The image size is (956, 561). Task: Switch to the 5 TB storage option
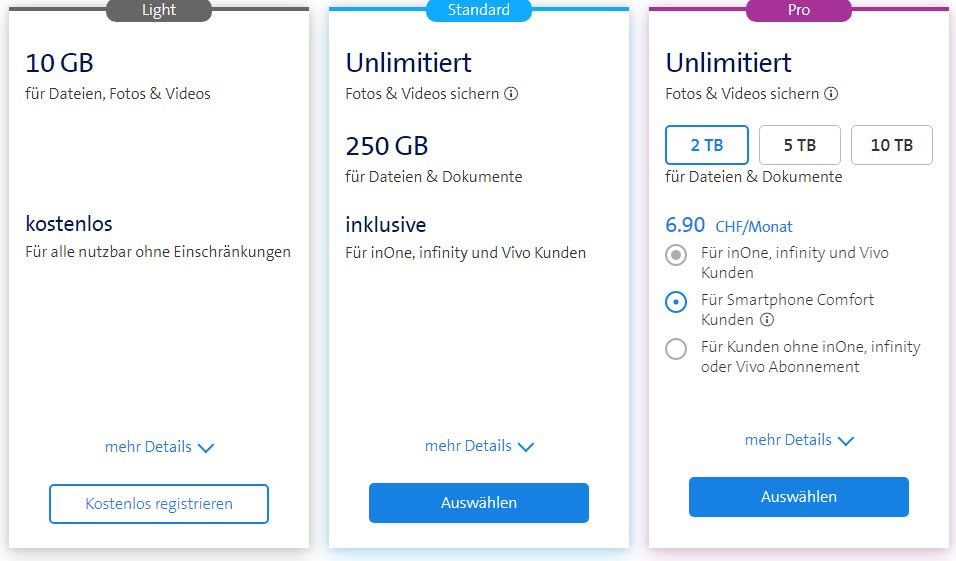coord(799,145)
